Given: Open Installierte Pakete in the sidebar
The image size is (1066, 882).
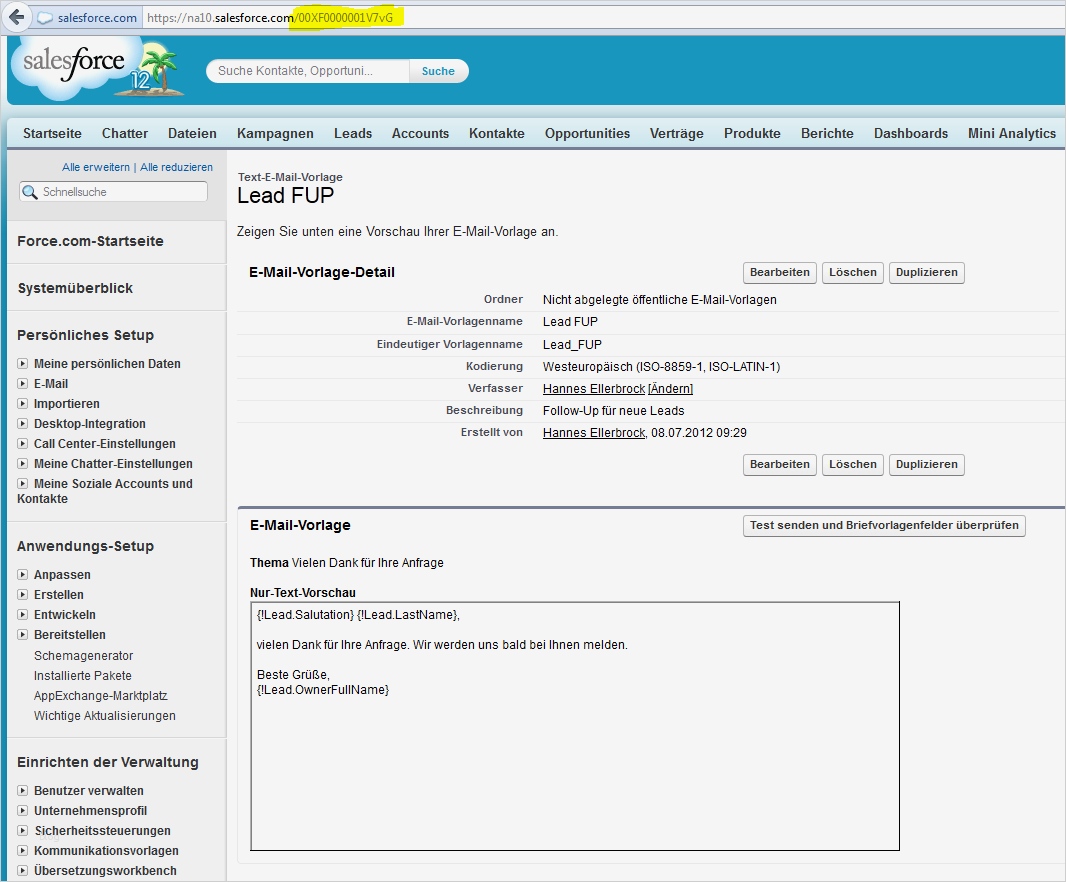Looking at the screenshot, I should [x=83, y=676].
